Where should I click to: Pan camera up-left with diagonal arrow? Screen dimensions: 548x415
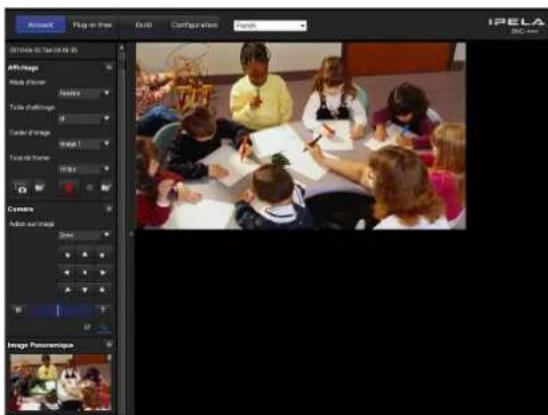67,255
